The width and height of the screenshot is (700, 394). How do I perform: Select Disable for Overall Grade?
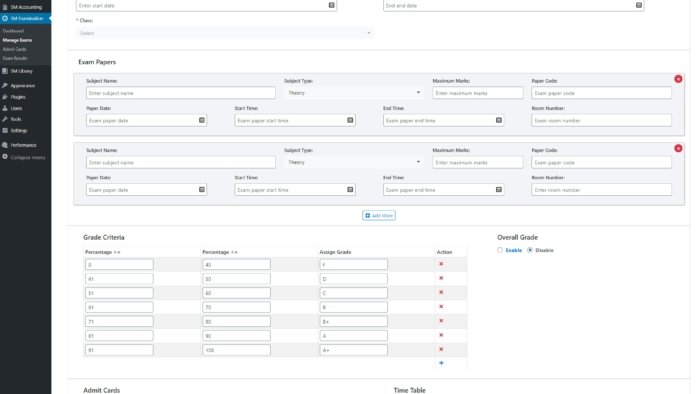click(530, 250)
